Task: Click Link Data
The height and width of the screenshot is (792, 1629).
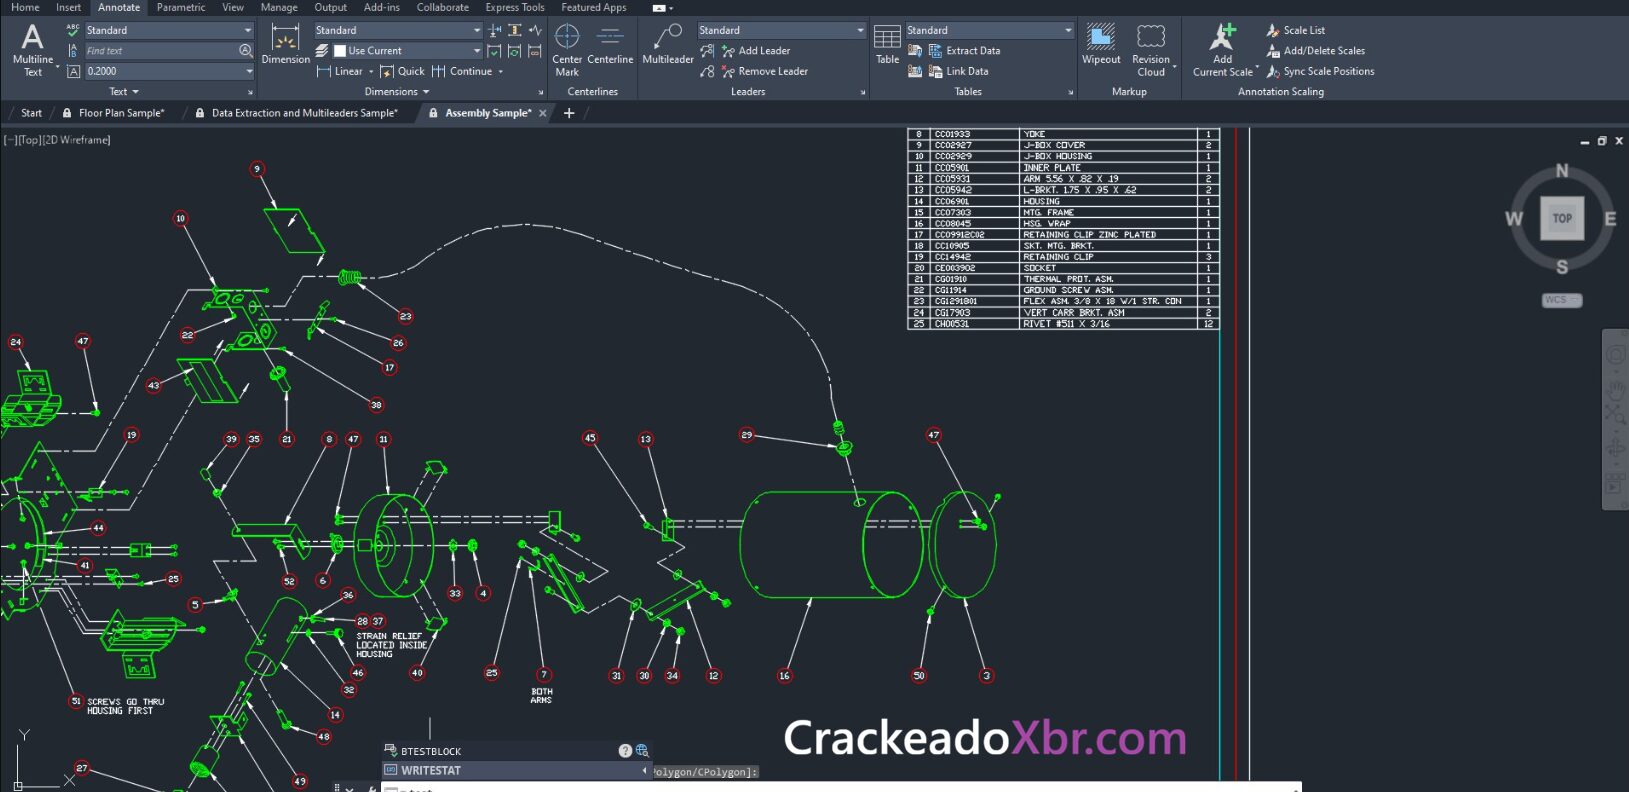Action: pyautogui.click(x=958, y=71)
